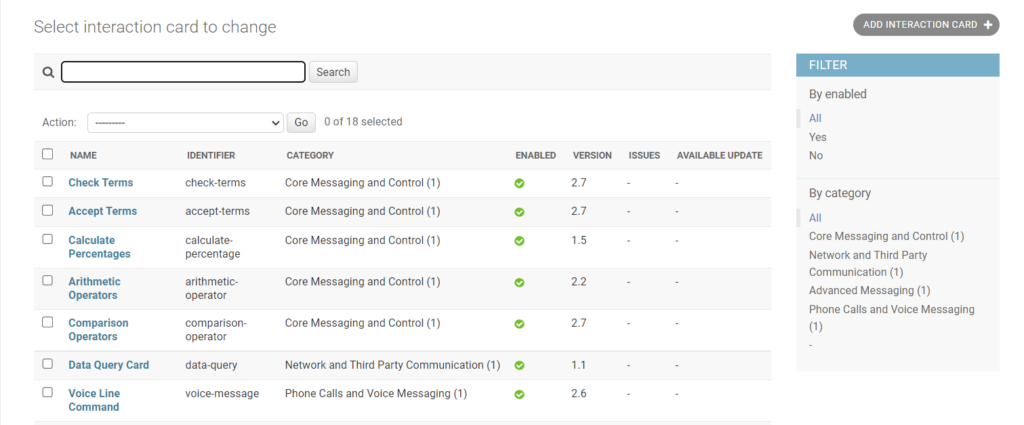Toggle the select-all checkbox in table header
This screenshot has width=1024, height=425.
47,154
